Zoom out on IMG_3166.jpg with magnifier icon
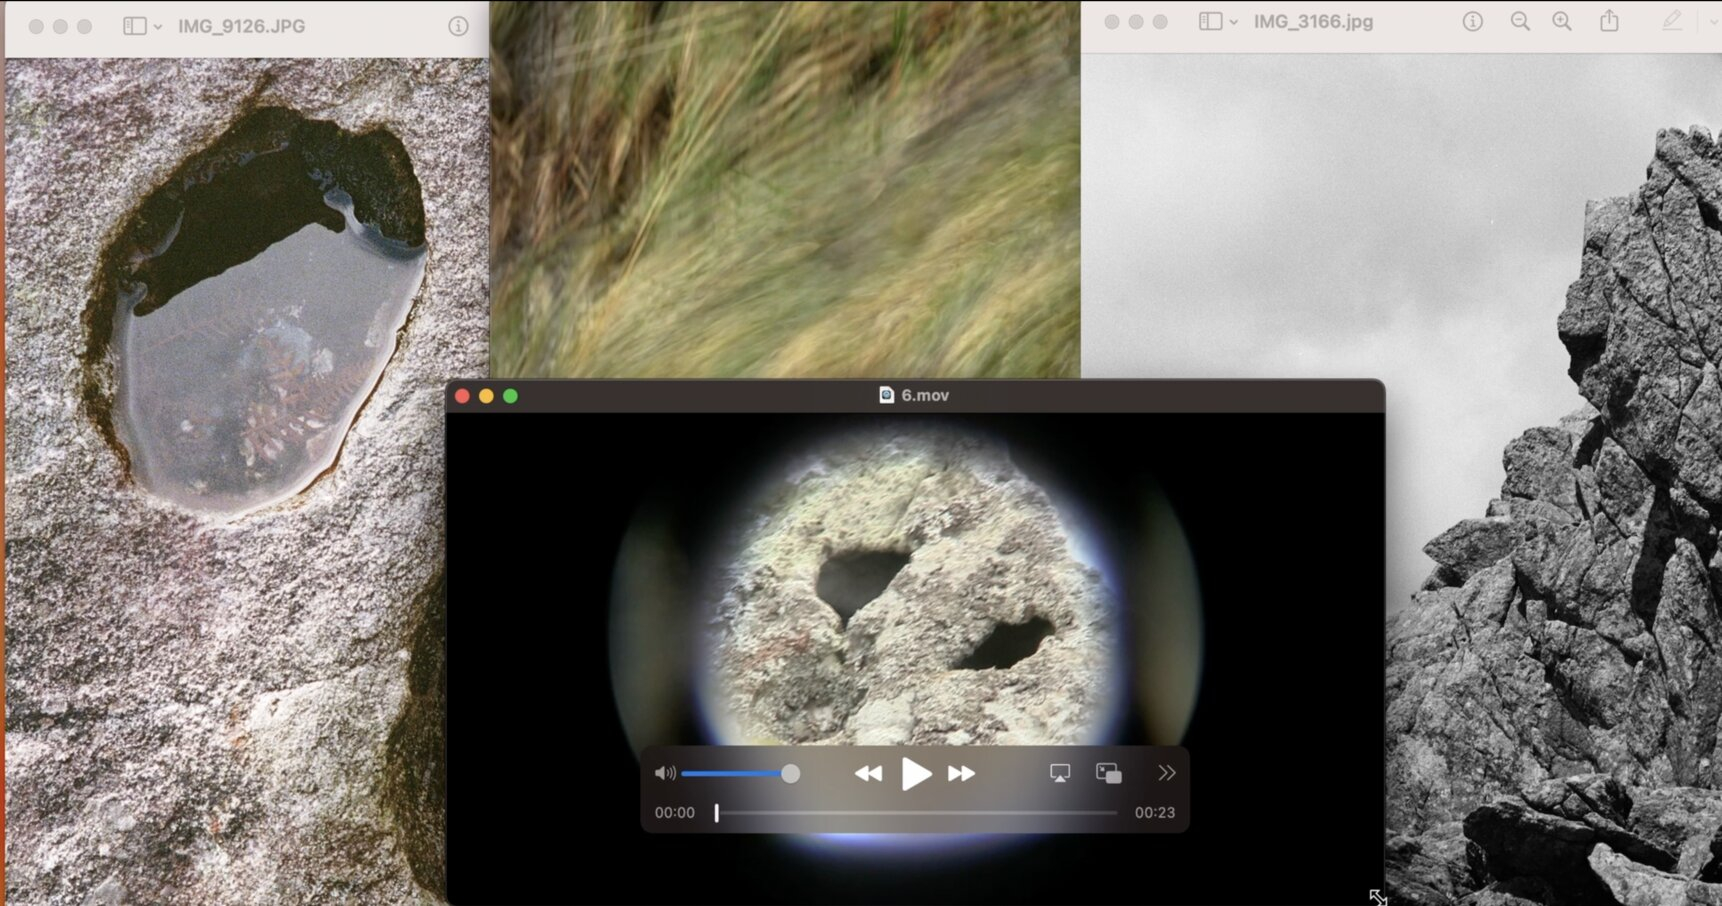This screenshot has width=1722, height=906. click(x=1519, y=21)
